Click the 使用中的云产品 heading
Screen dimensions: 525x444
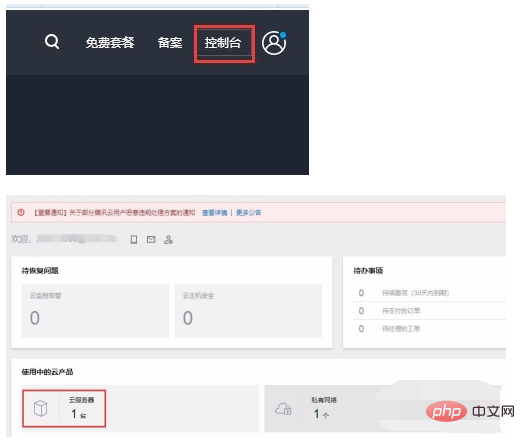click(x=47, y=372)
